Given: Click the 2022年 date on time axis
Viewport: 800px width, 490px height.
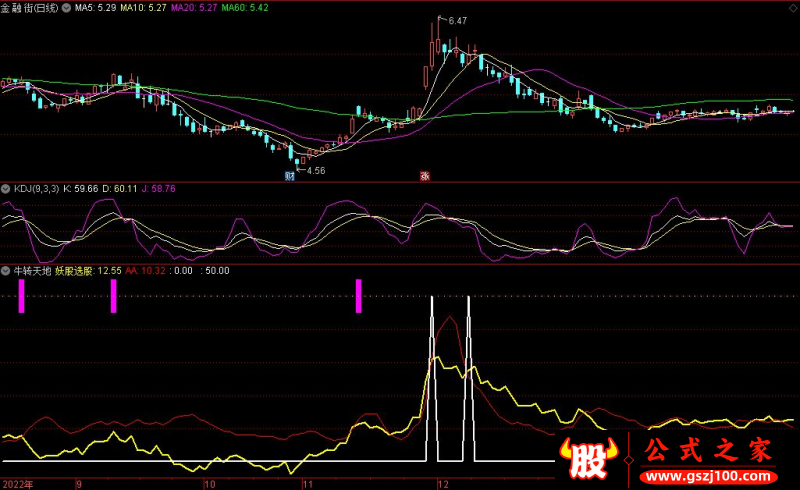Looking at the screenshot, I should coord(17,483).
